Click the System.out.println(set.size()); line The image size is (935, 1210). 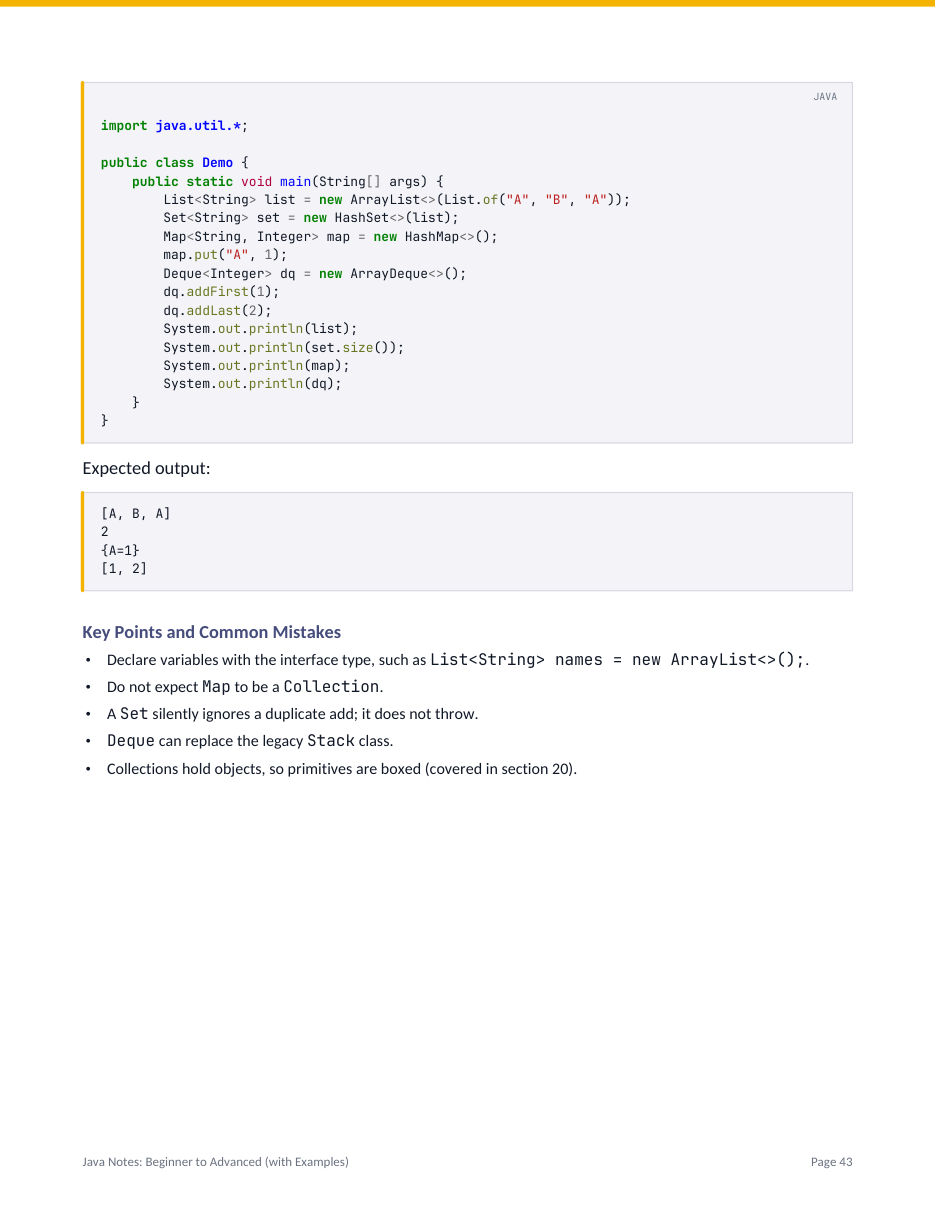tap(284, 347)
